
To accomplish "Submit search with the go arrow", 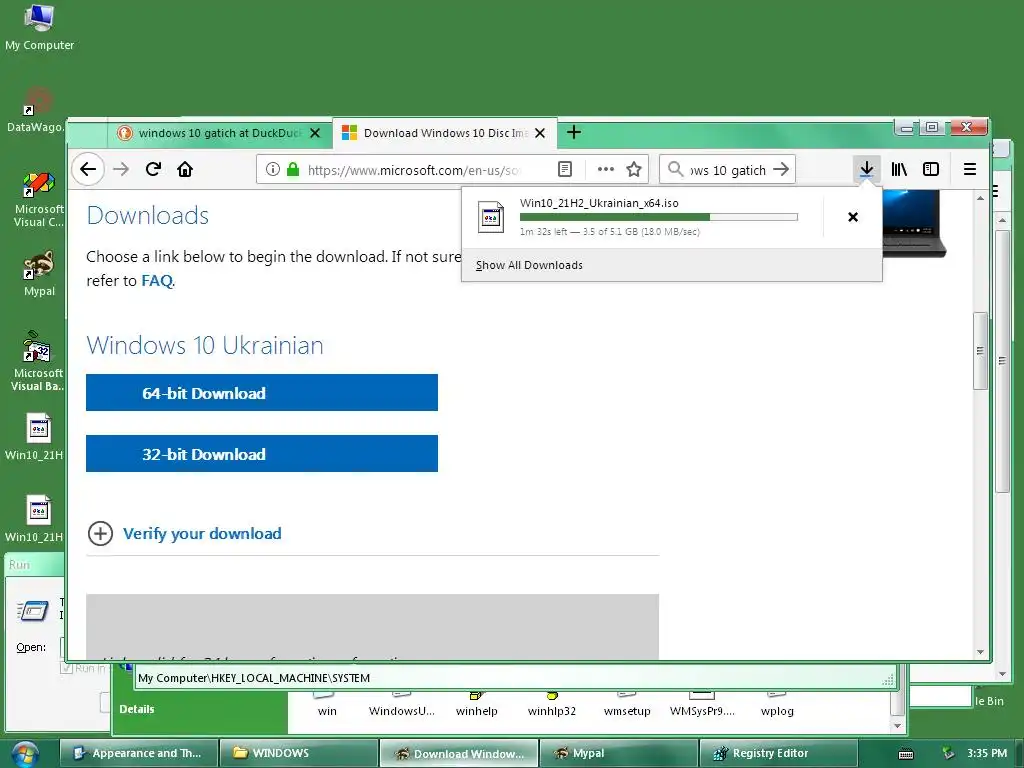I will click(x=781, y=170).
